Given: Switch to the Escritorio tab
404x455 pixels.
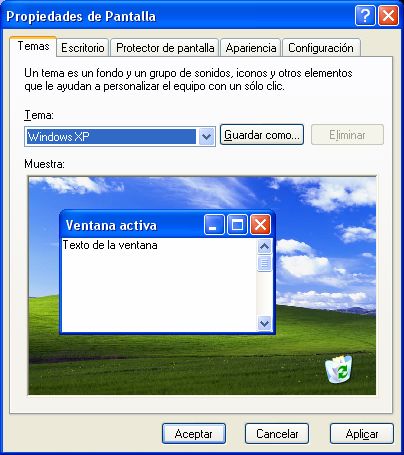Looking at the screenshot, I should pos(83,48).
